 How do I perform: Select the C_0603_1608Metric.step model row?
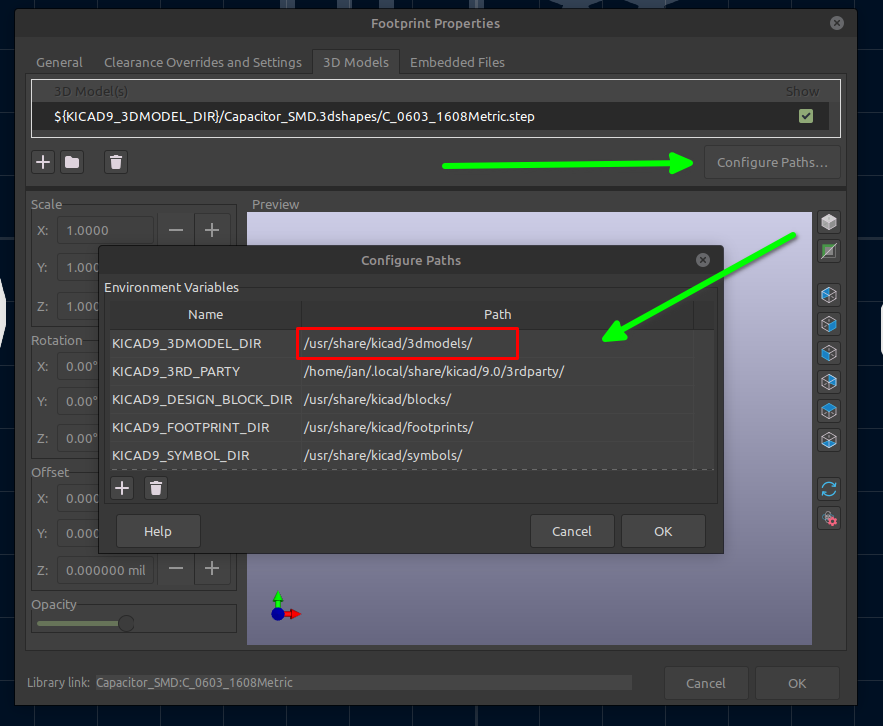(x=430, y=116)
